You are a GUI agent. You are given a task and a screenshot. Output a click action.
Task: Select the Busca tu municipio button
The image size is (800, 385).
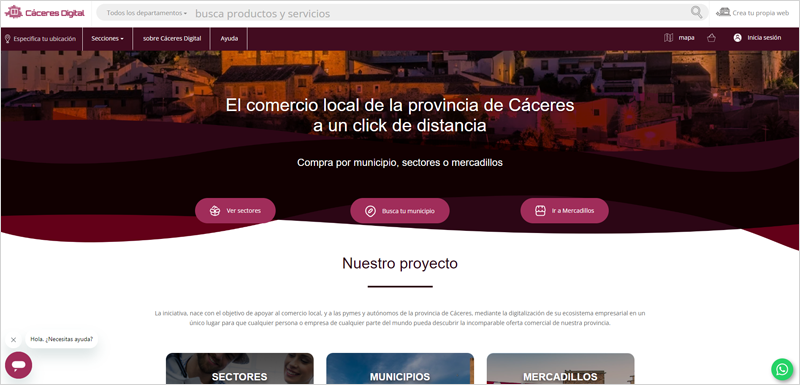point(399,211)
